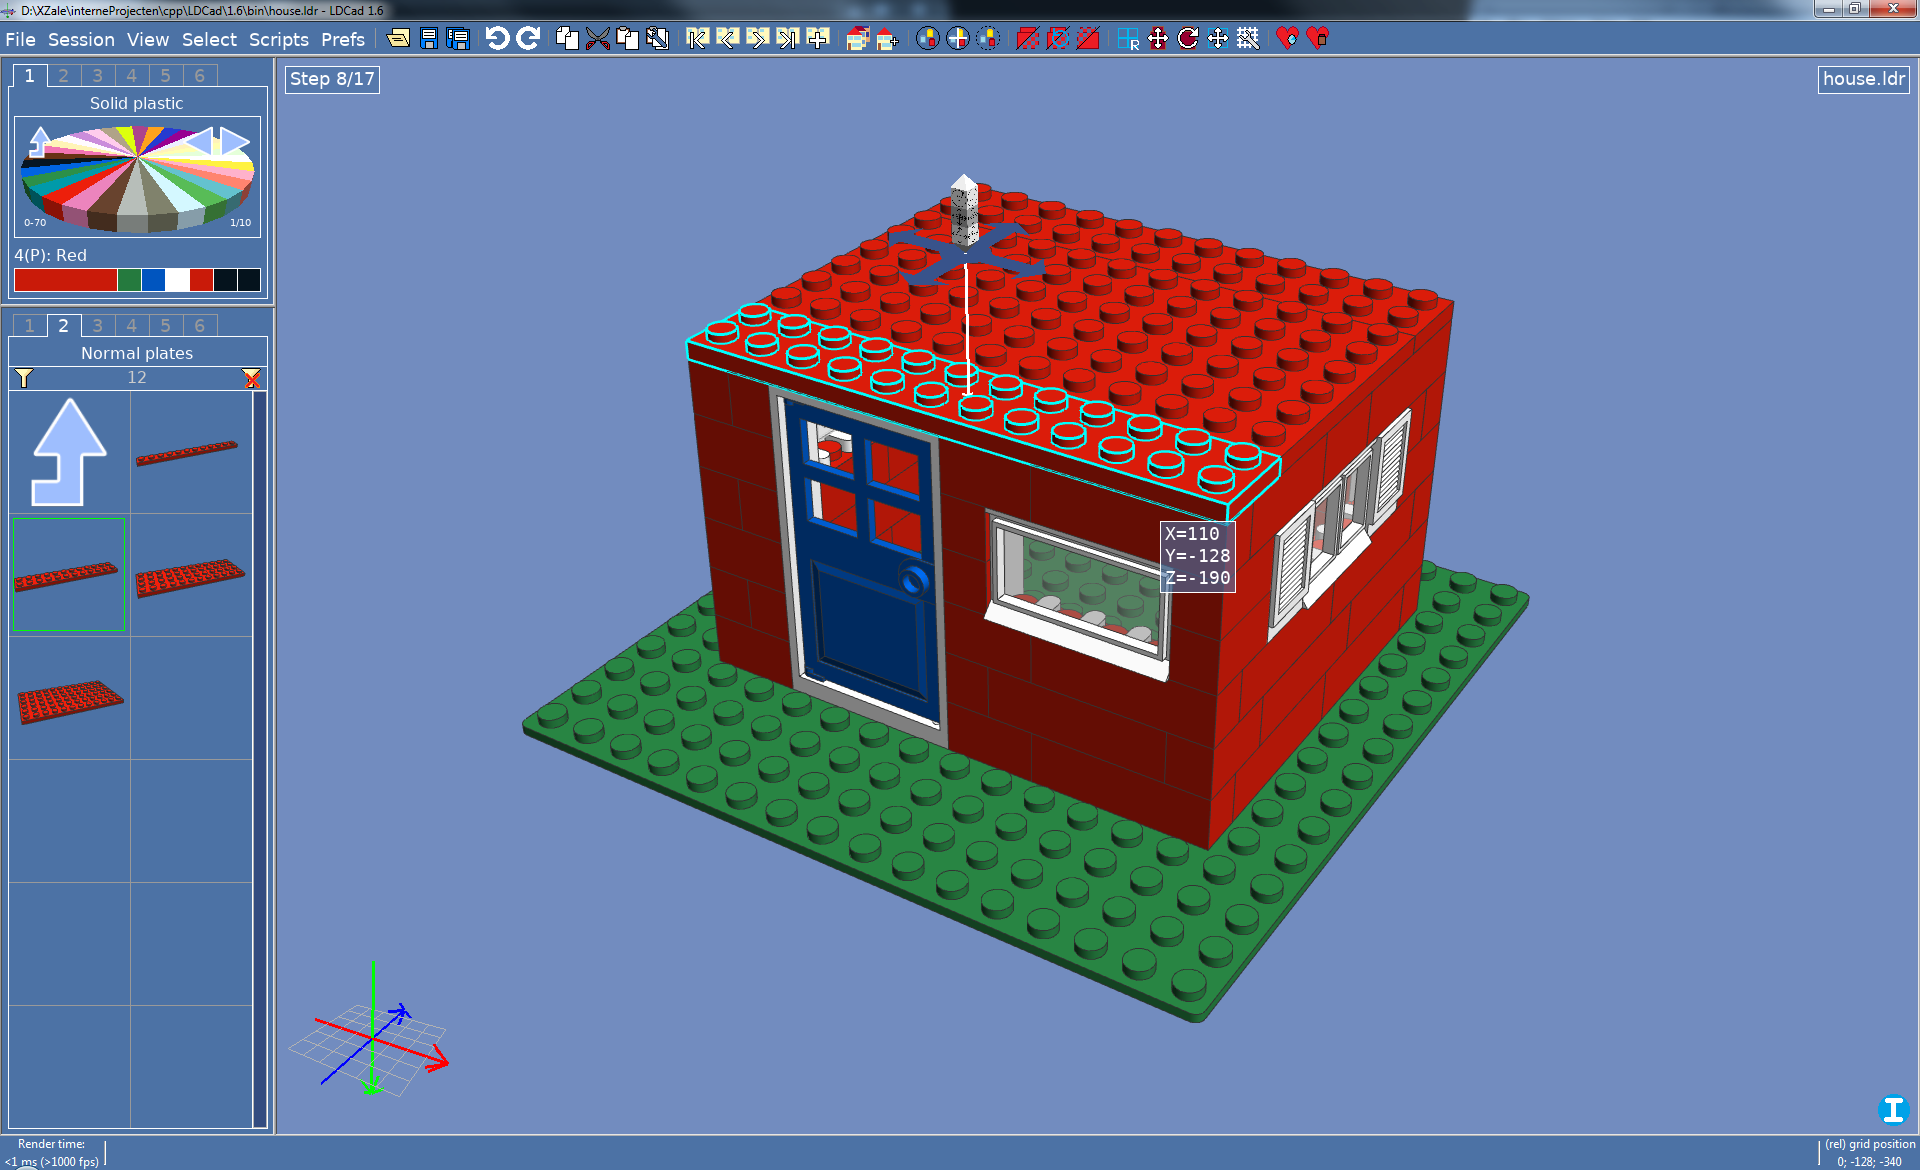Jump to first step icon

point(697,39)
